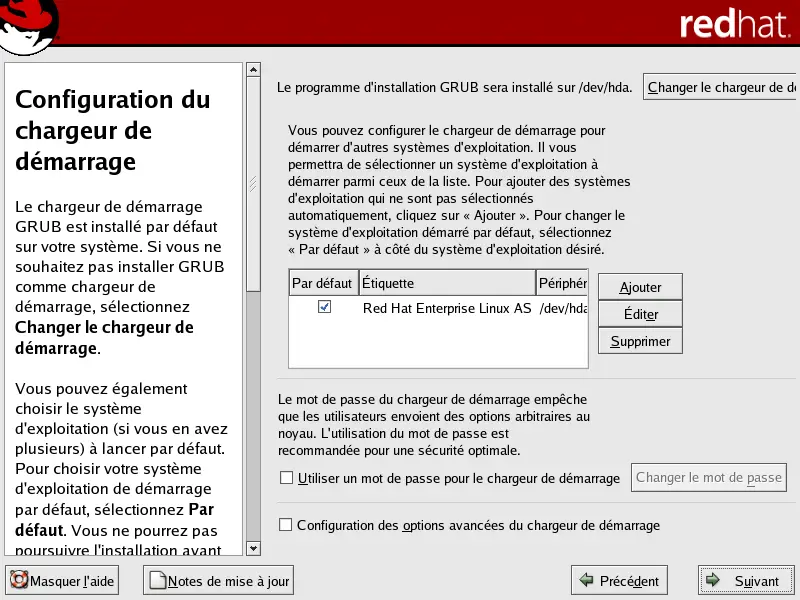
Task: Click the redhat wordmark in the header
Action: click(x=734, y=24)
